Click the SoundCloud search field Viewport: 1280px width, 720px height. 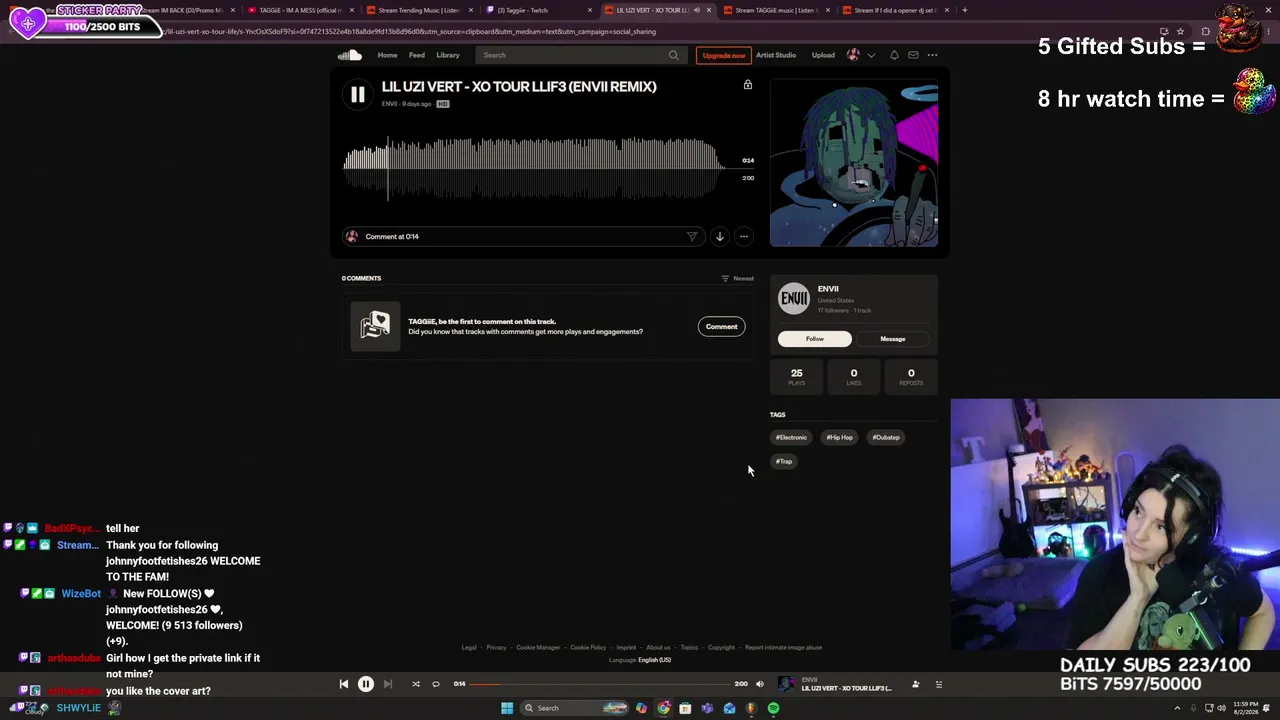(580, 55)
